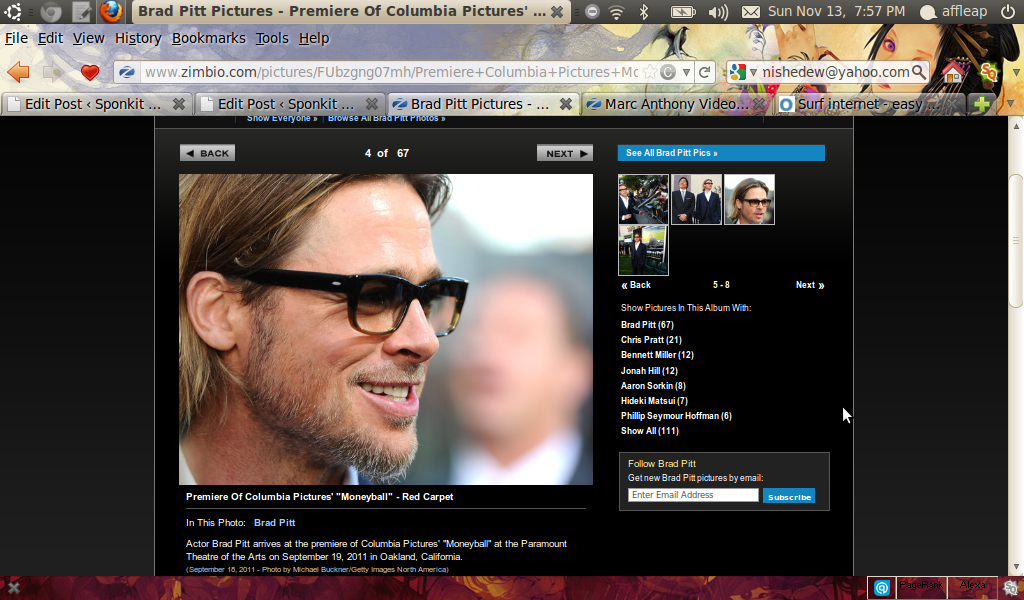This screenshot has width=1024, height=600.
Task: Click the page vertical scrollbar thumb
Action: pyautogui.click(x=1016, y=240)
